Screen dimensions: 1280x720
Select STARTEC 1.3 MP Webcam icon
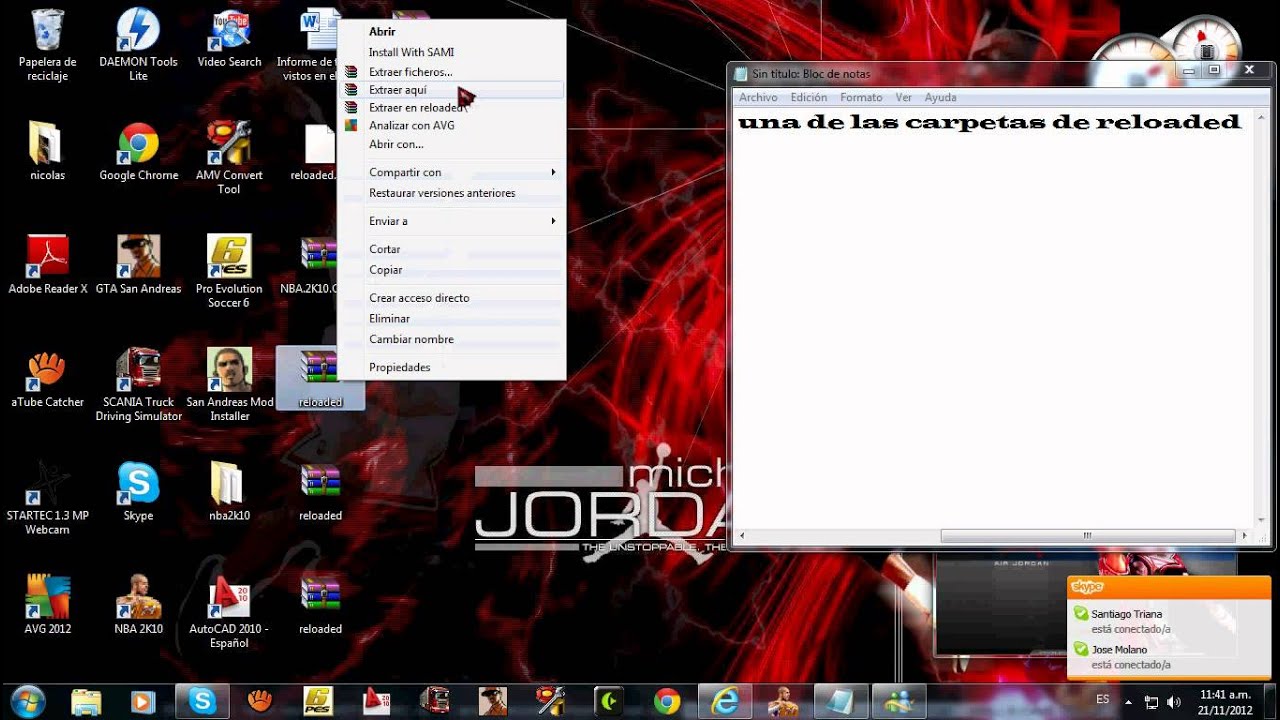point(47,499)
